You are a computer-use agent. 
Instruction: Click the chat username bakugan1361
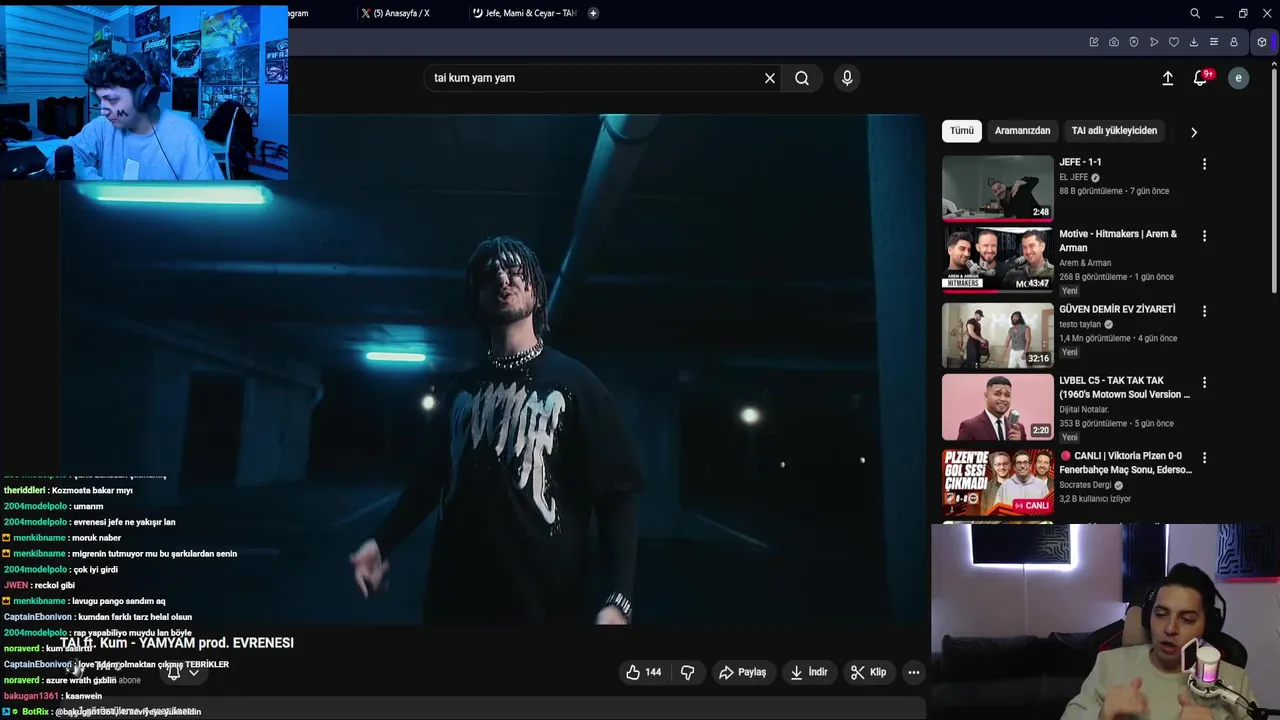(x=31, y=696)
